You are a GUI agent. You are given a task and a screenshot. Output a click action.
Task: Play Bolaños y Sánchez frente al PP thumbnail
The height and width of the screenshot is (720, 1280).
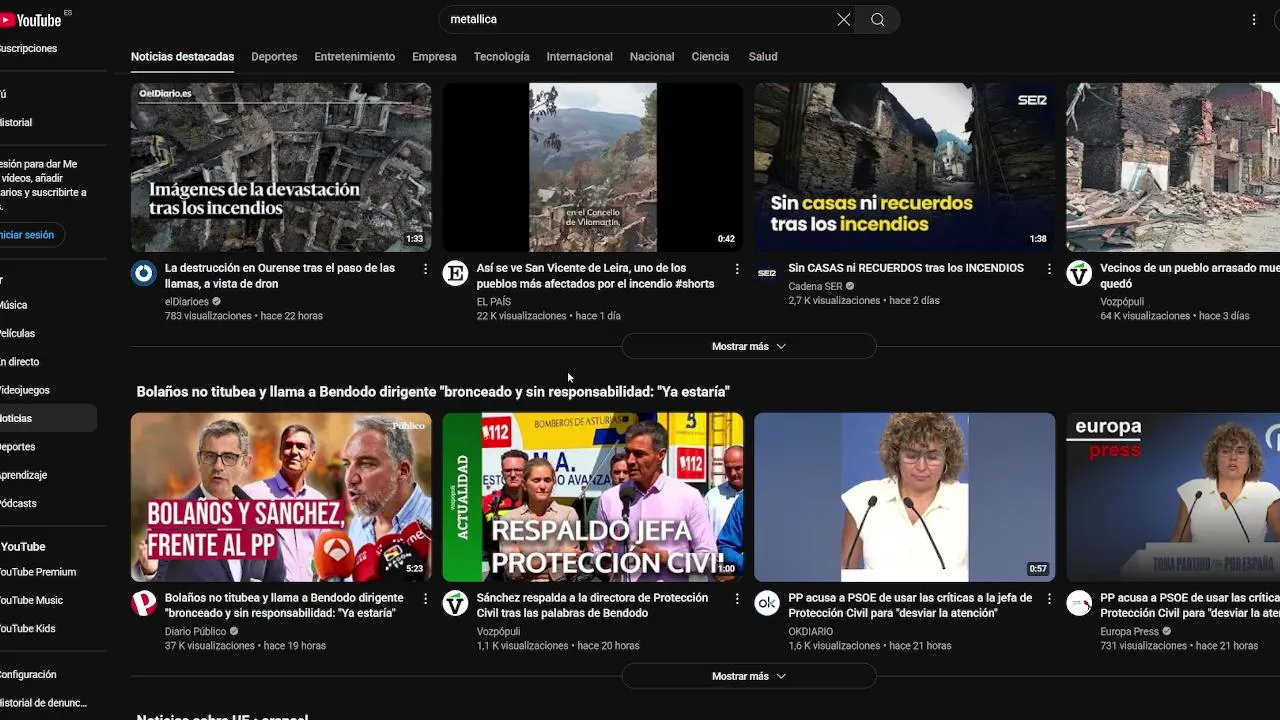pyautogui.click(x=281, y=497)
